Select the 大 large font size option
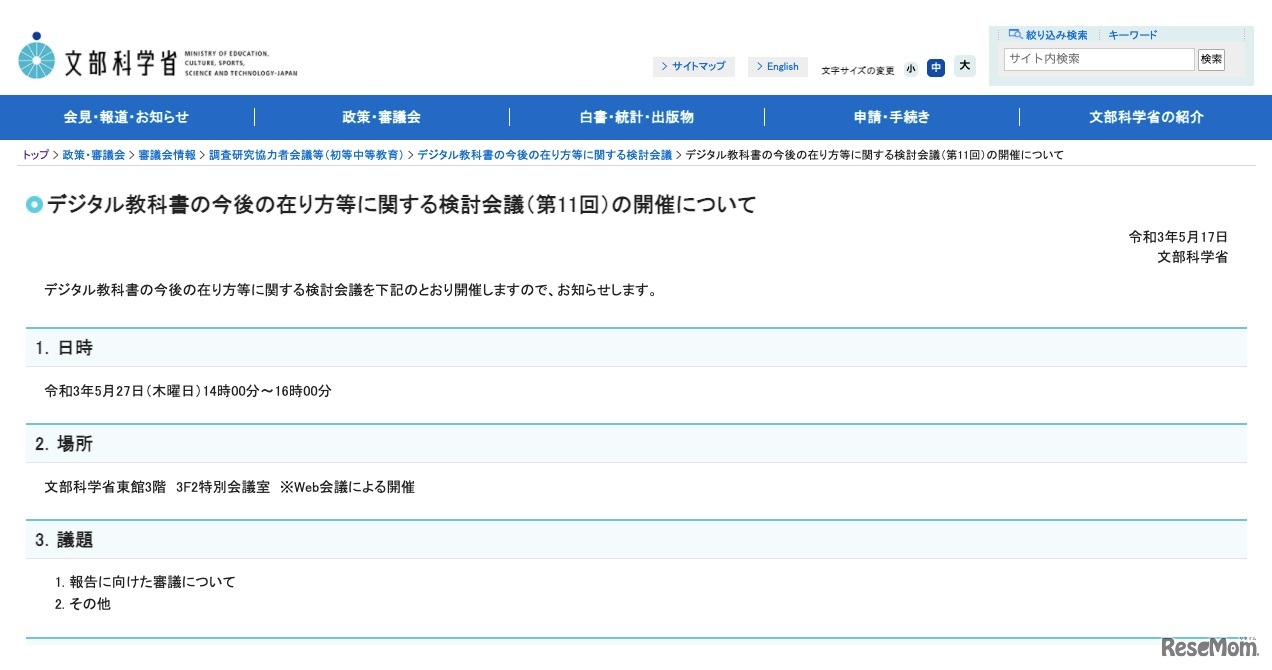This screenshot has height=670, width=1272. [x=964, y=66]
